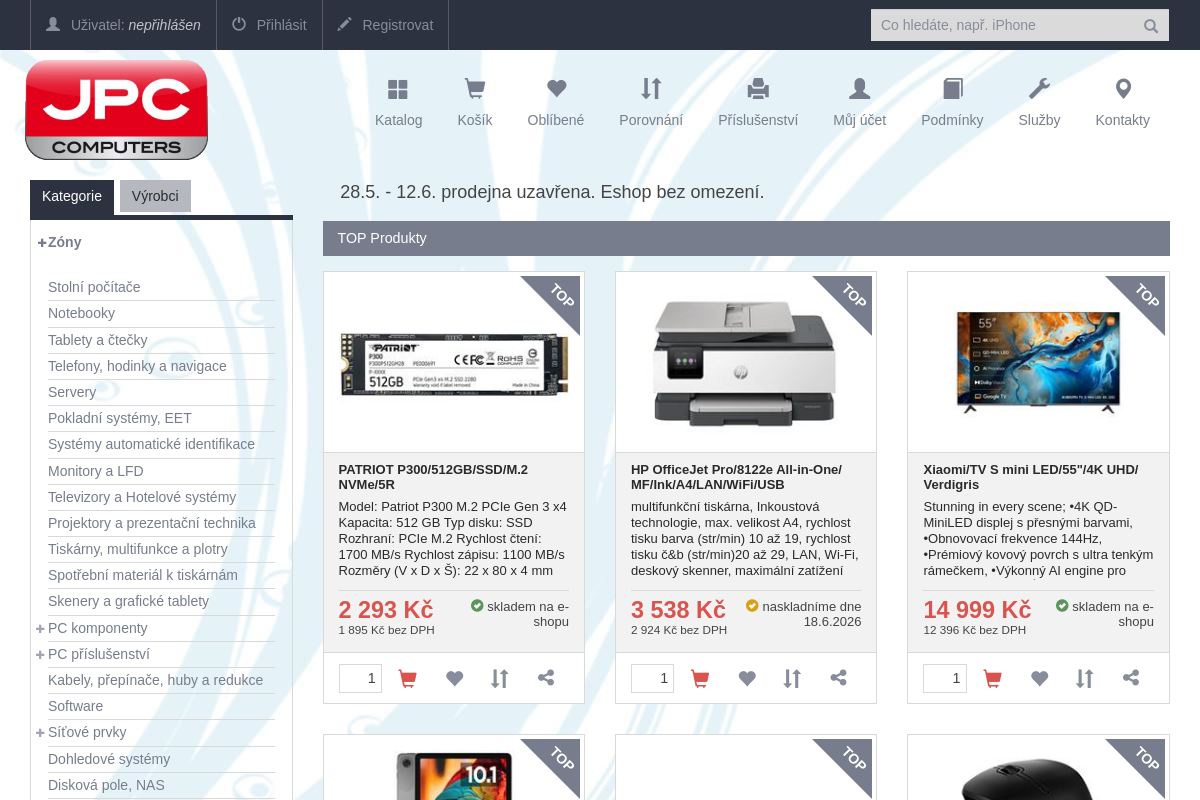Open the Katalog grid icon
This screenshot has width=1200, height=800.
click(398, 90)
